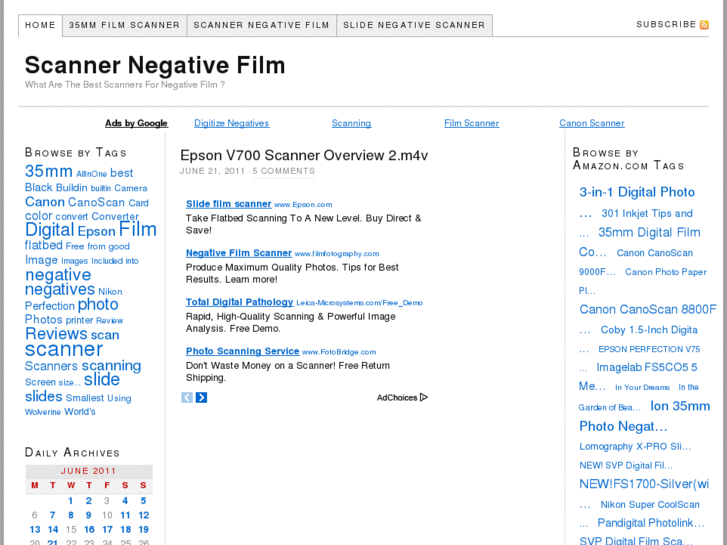Click the previous ads arrow icon

187,398
